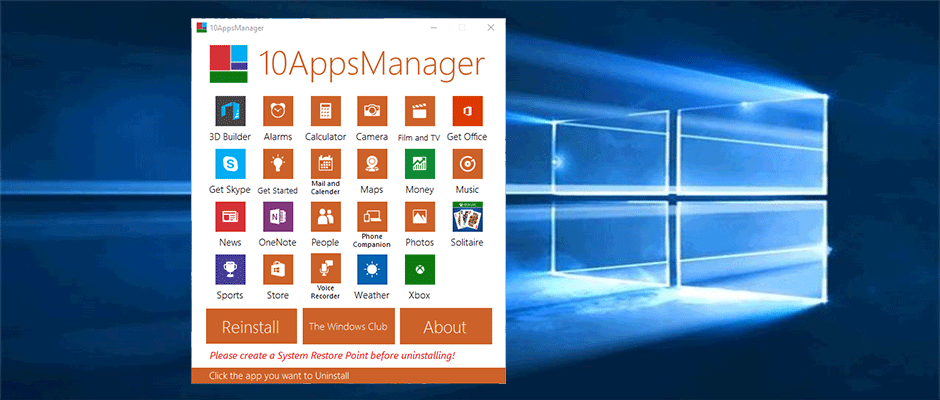Viewport: 940px width, 400px height.
Task: Click the "10AppsManager" header title text
Action: 370,64
